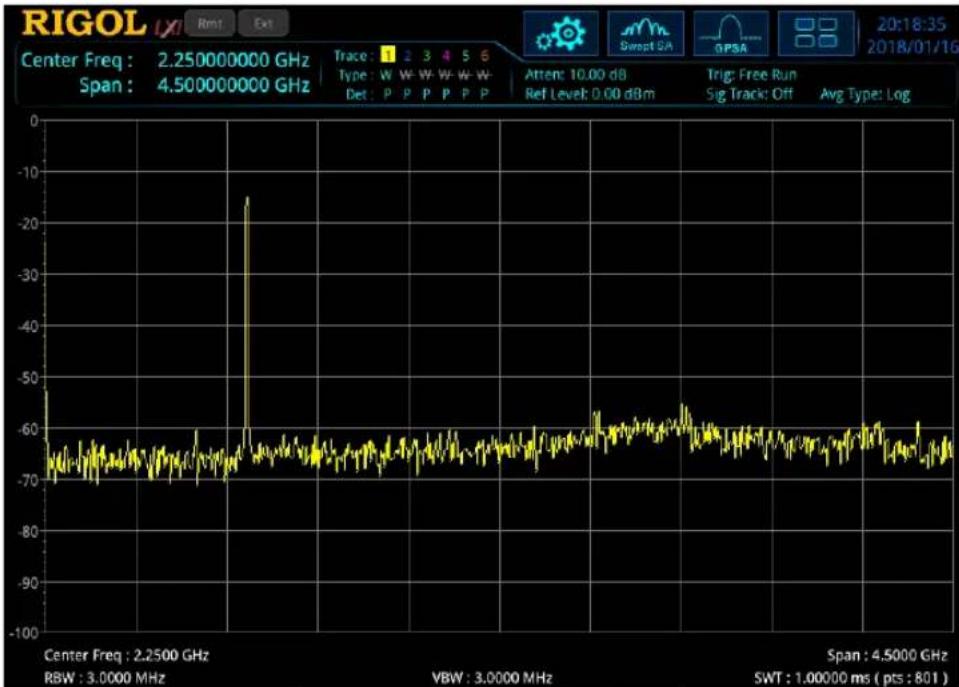Click the RBW: 3.0000 MHz readout
The image size is (959, 687).
pos(105,678)
